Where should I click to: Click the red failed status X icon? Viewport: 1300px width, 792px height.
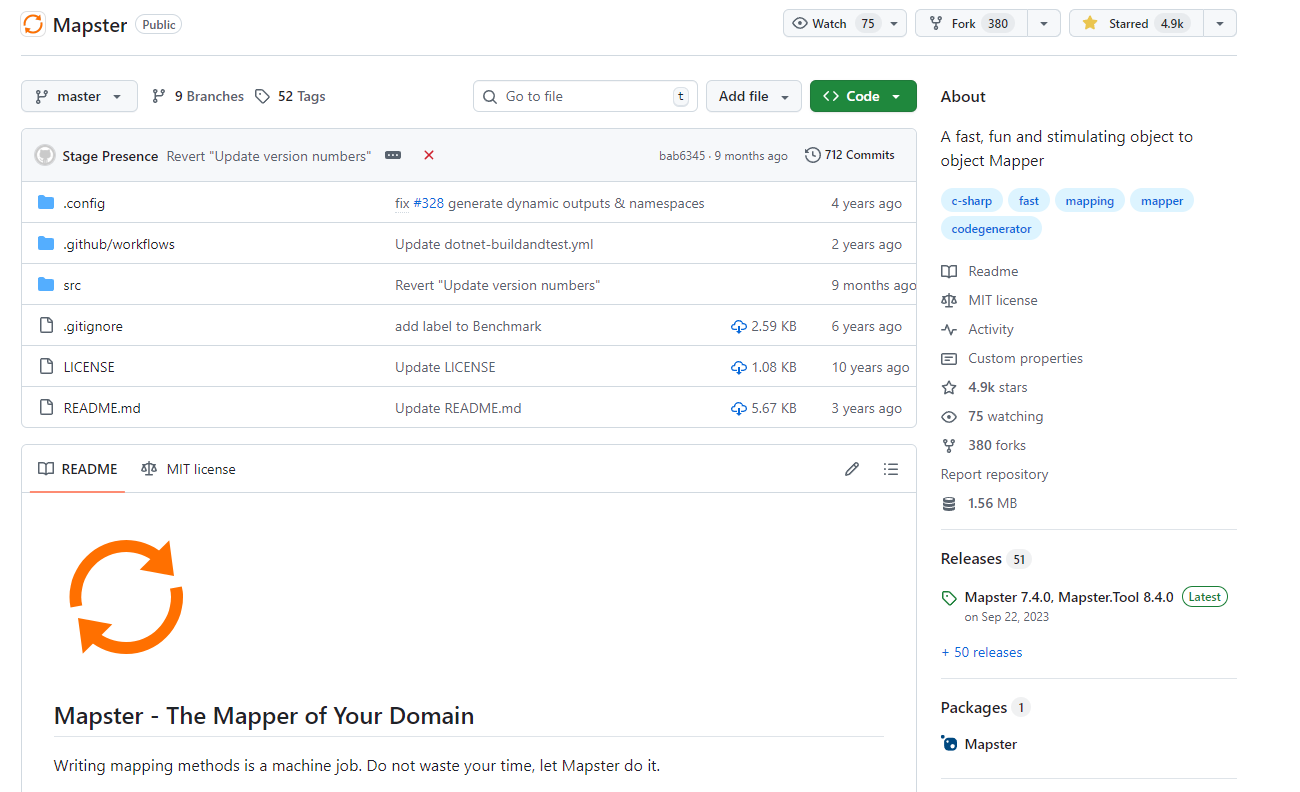429,155
